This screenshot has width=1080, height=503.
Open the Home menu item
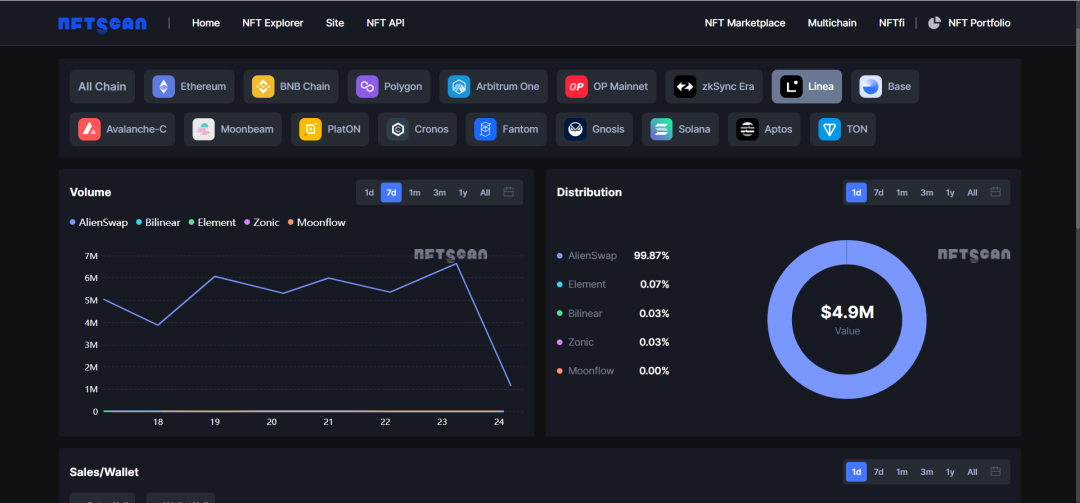tap(206, 23)
